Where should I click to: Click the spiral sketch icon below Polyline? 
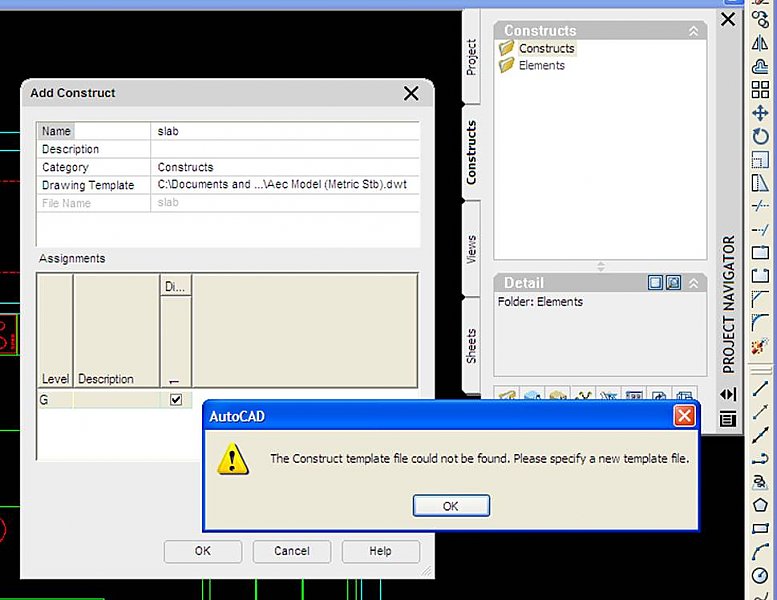[760, 482]
